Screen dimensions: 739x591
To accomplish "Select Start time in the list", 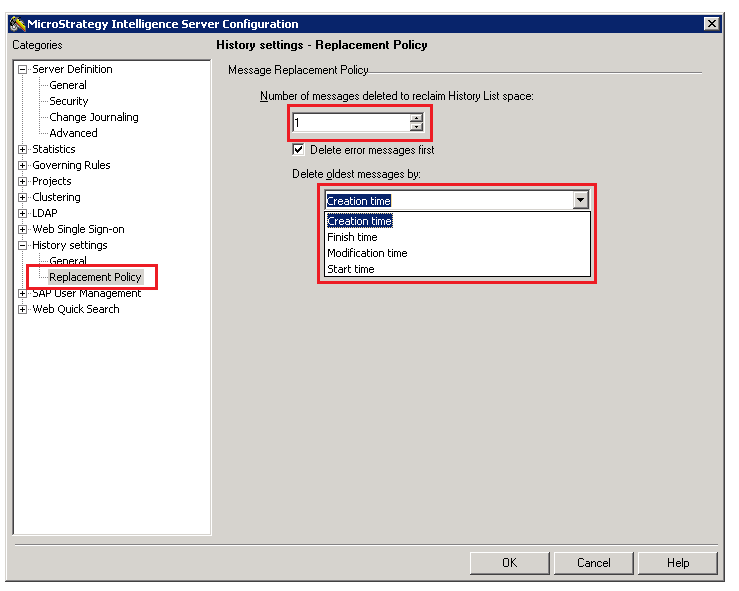I will (x=350, y=269).
